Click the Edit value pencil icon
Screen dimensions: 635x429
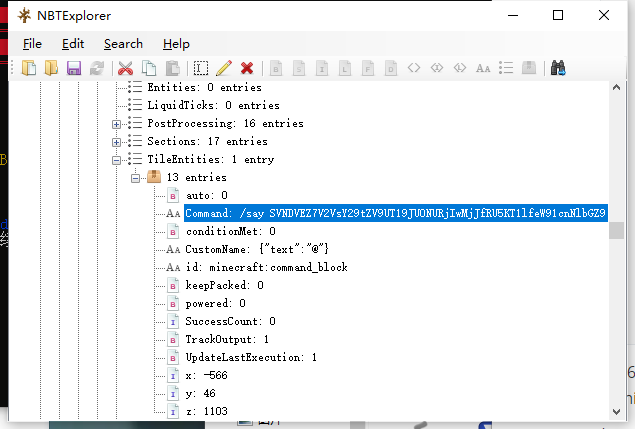pos(223,68)
